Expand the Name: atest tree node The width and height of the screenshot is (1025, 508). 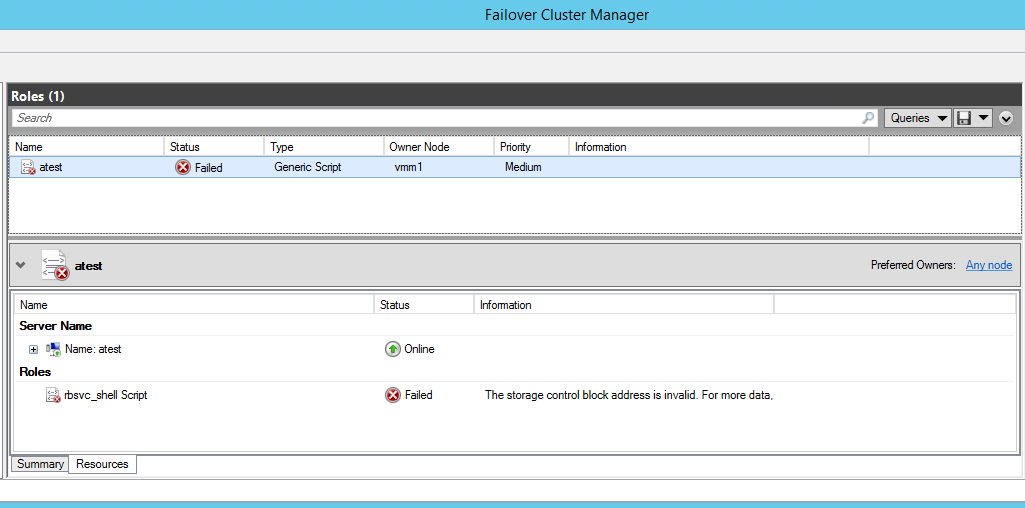[33, 349]
